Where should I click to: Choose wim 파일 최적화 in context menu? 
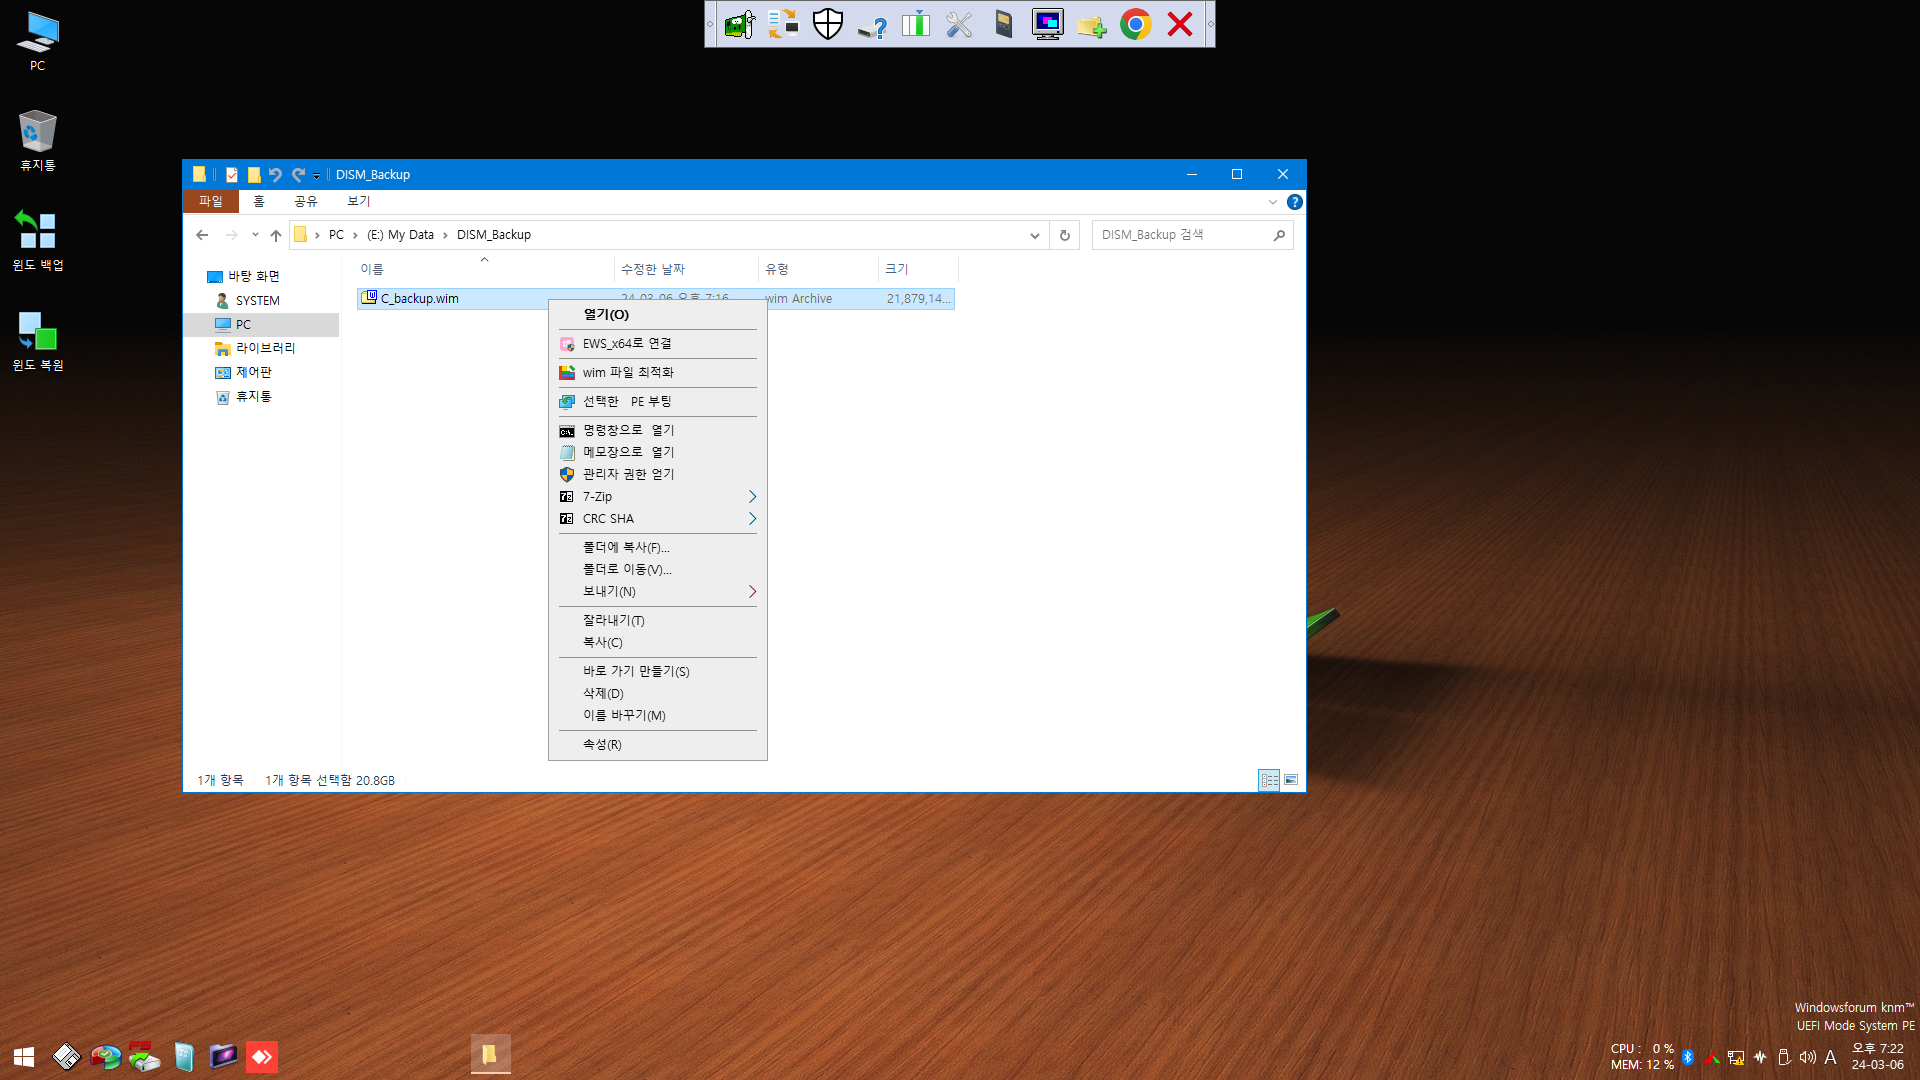(657, 373)
